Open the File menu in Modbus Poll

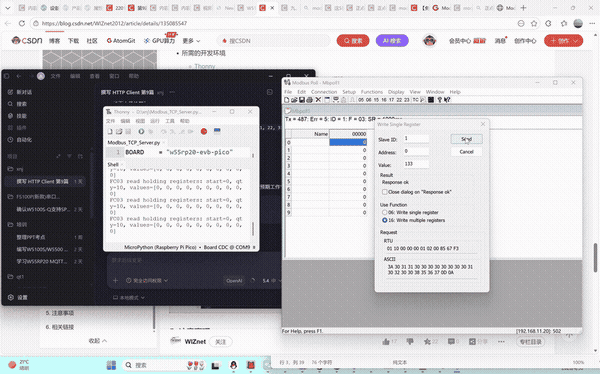pyautogui.click(x=288, y=92)
